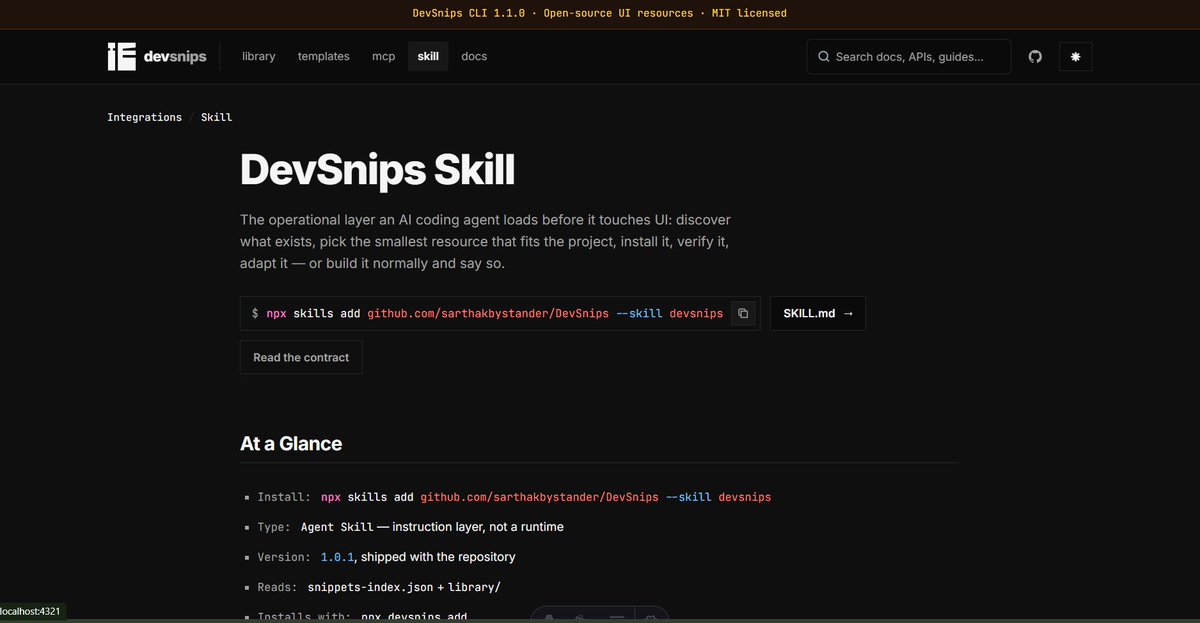
Task: Click the search magnifier icon
Action: (824, 57)
